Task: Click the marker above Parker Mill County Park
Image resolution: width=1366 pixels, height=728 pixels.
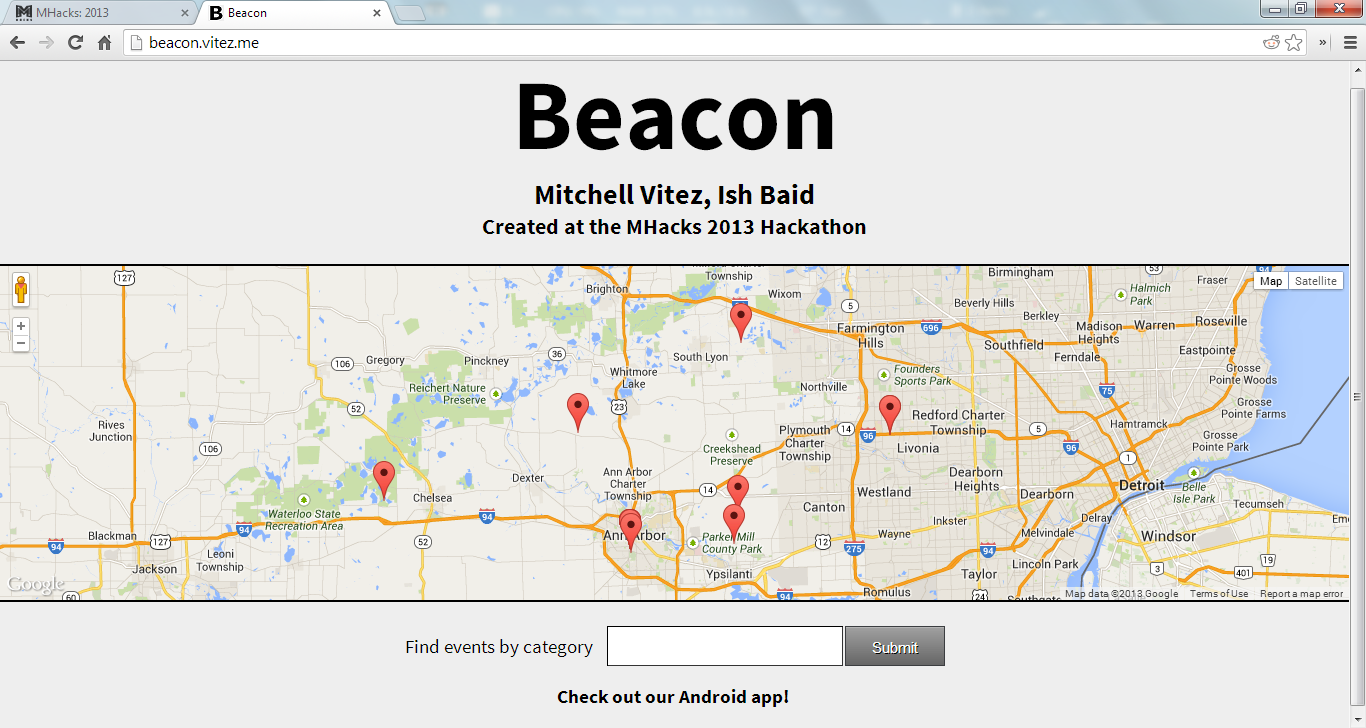Action: coord(734,524)
